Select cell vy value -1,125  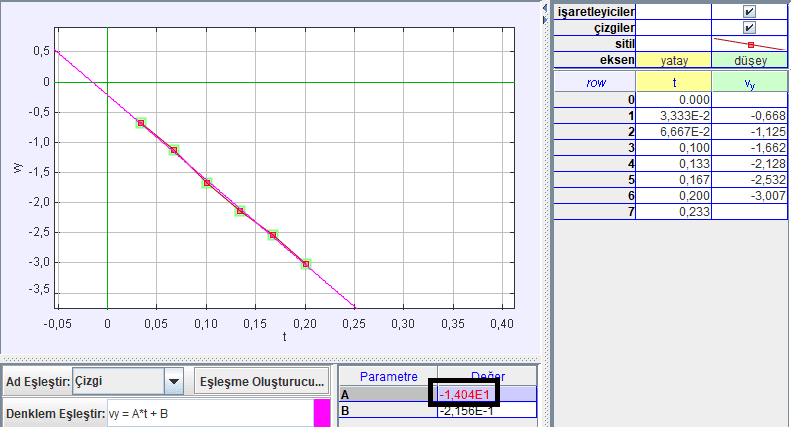tap(750, 132)
